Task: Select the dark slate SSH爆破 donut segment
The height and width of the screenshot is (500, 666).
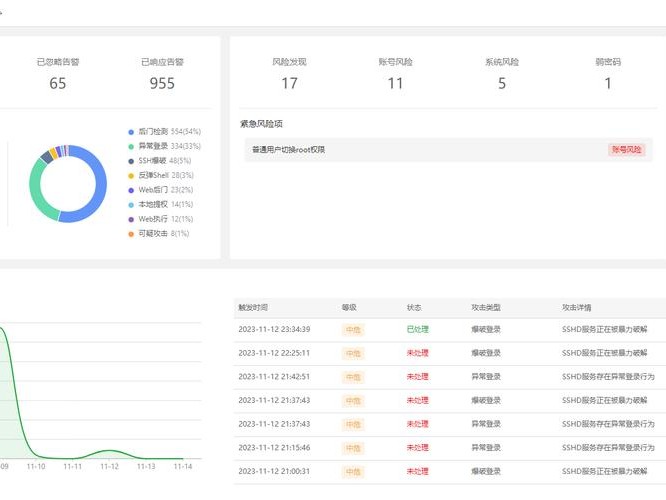Action: click(46, 156)
